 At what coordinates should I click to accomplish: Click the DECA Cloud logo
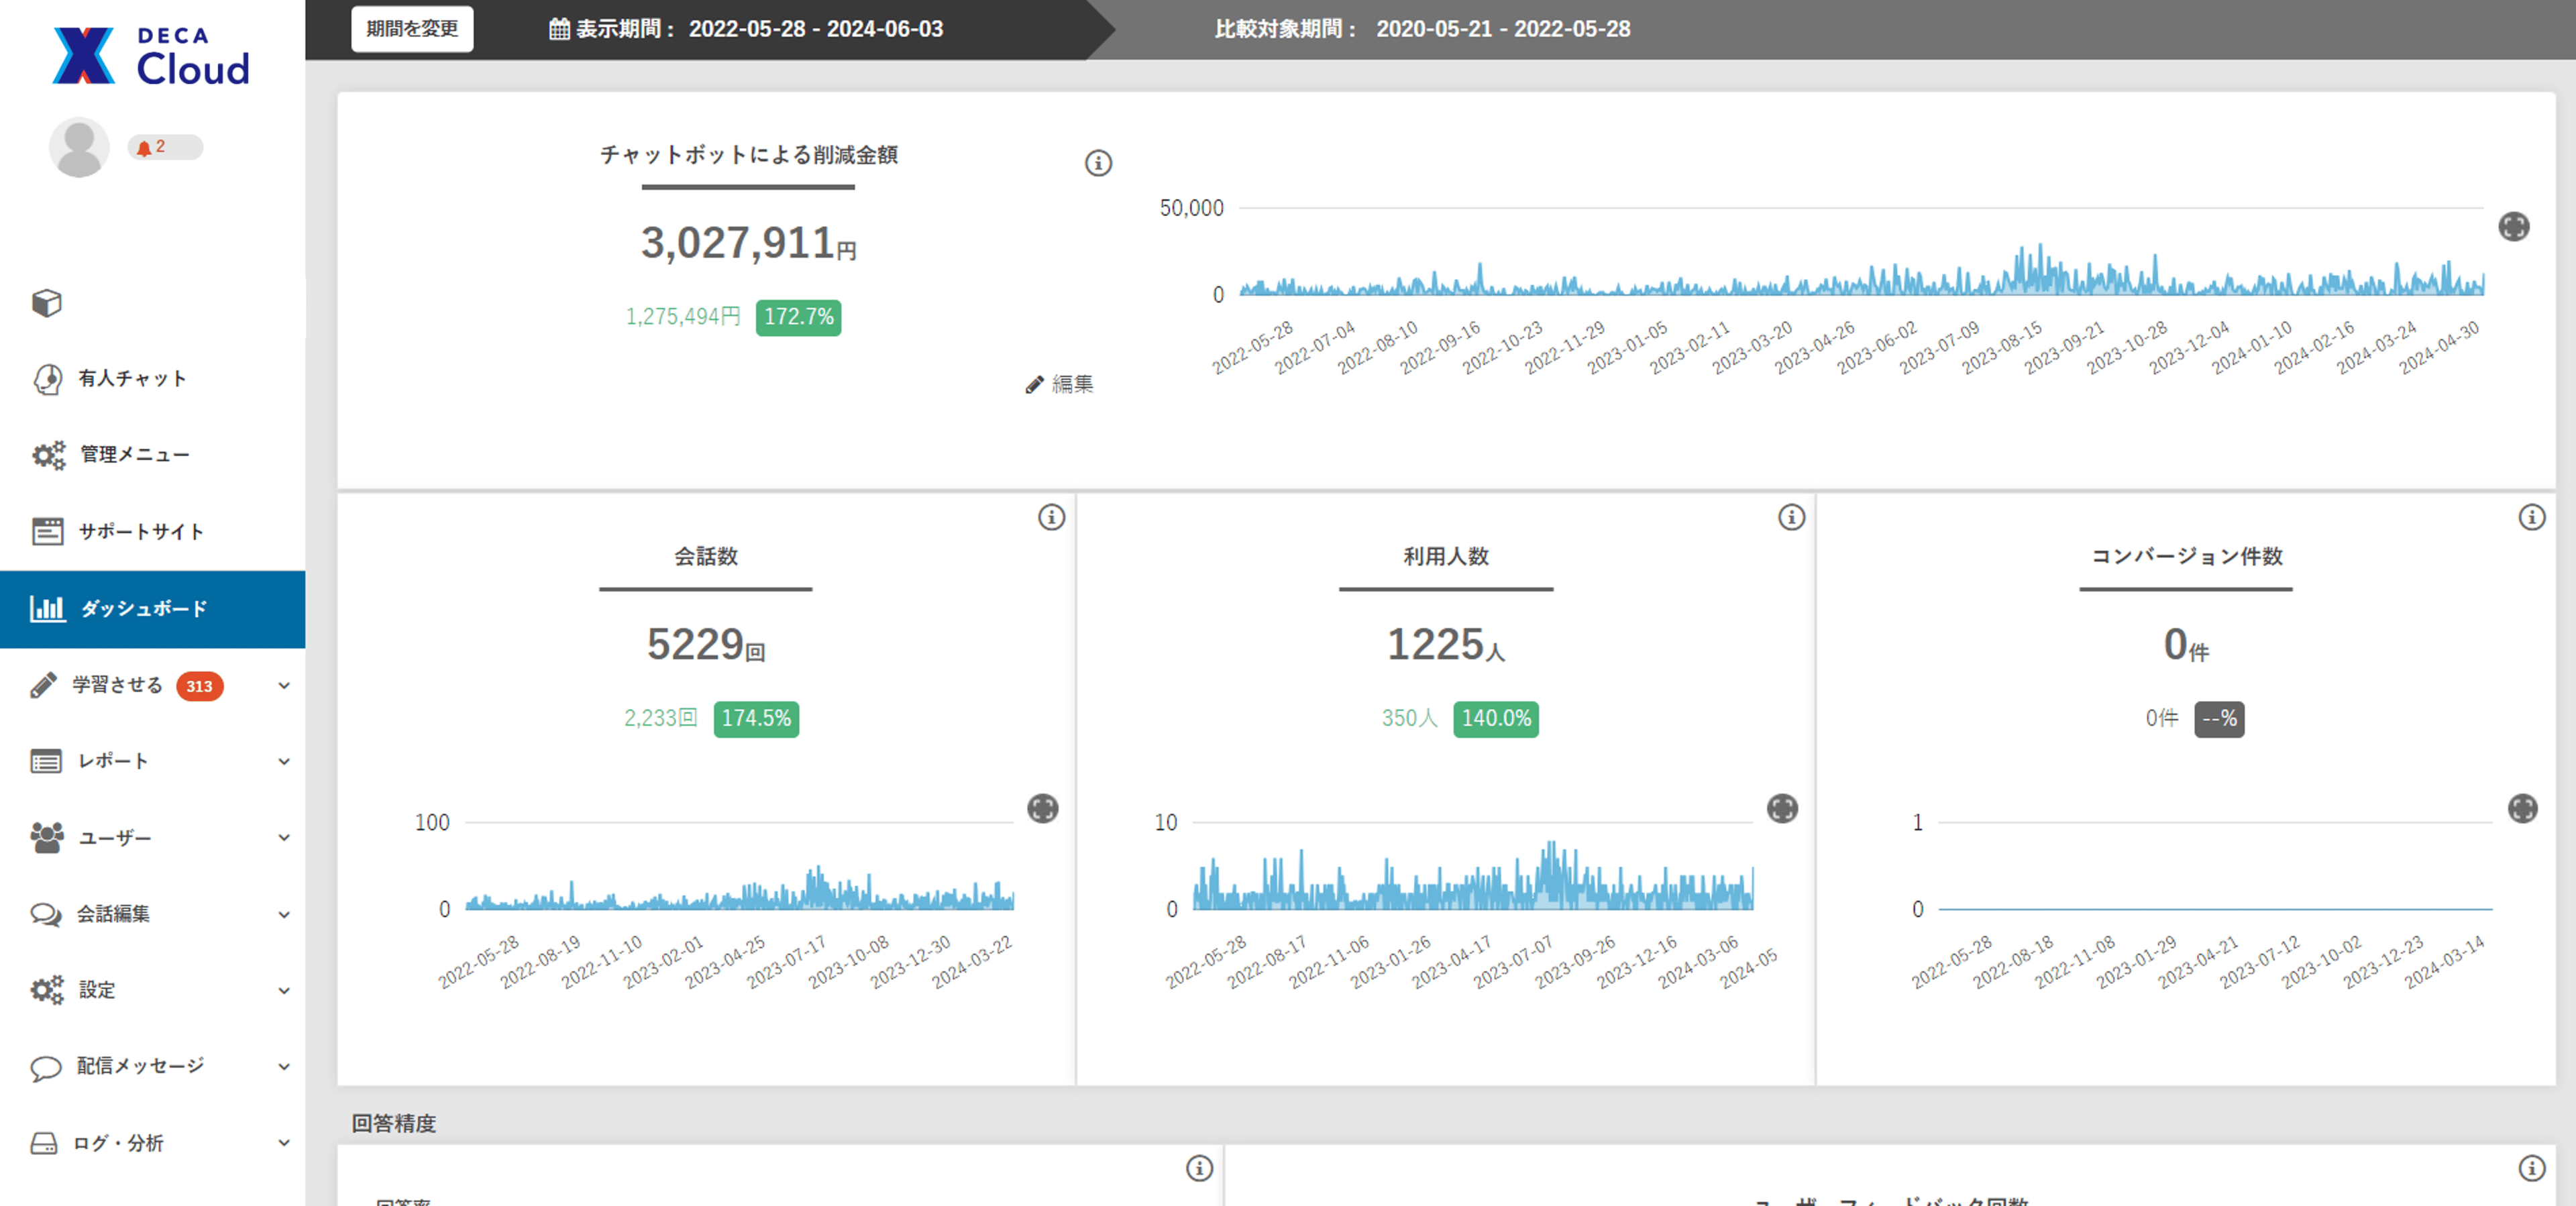pos(151,56)
